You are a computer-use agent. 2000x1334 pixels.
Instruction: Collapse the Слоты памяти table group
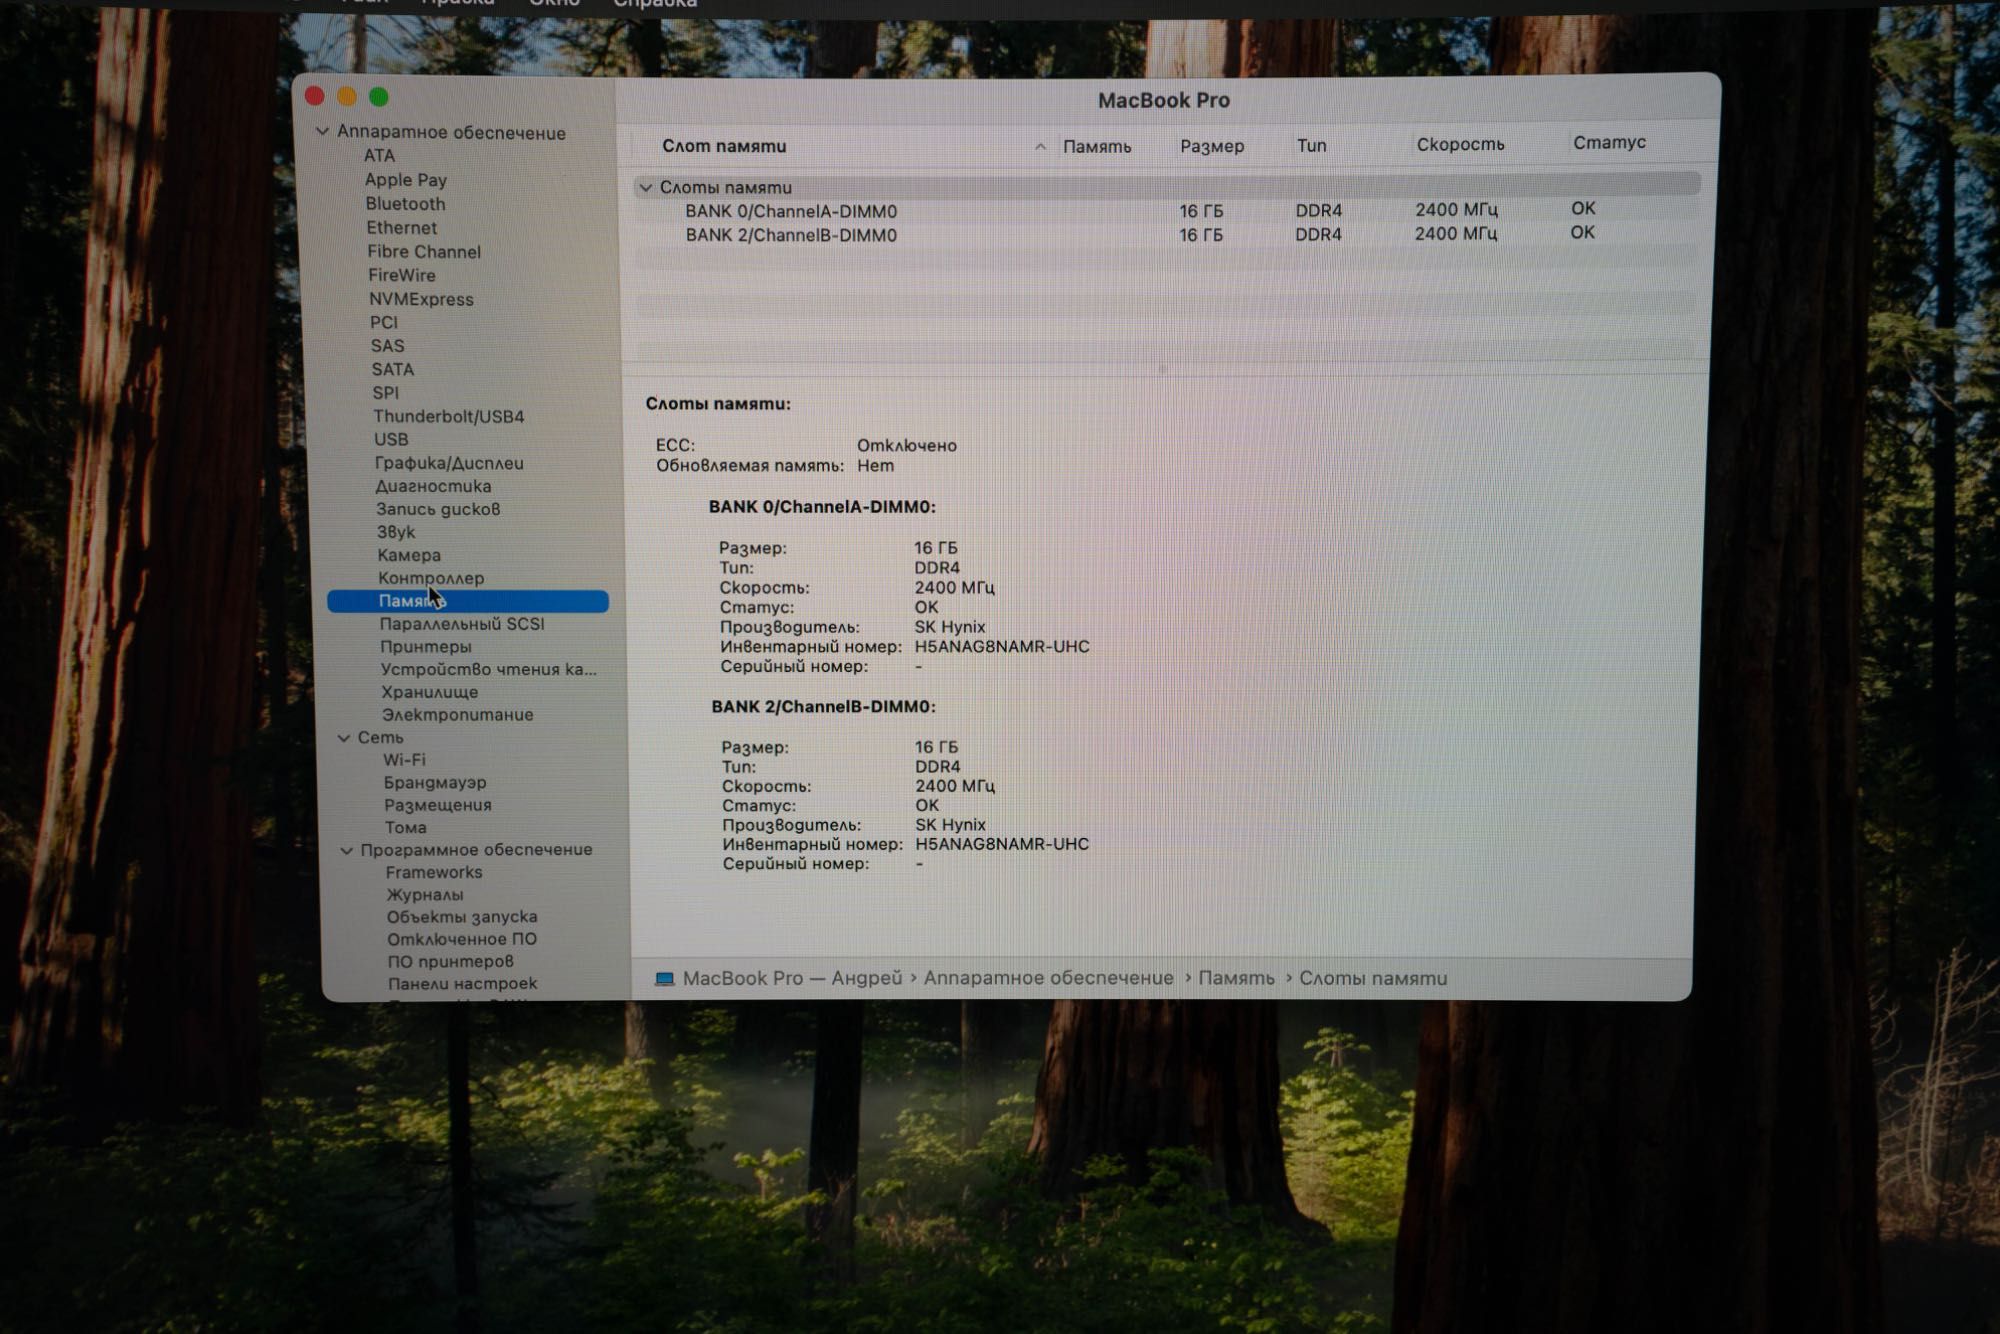pyautogui.click(x=646, y=187)
